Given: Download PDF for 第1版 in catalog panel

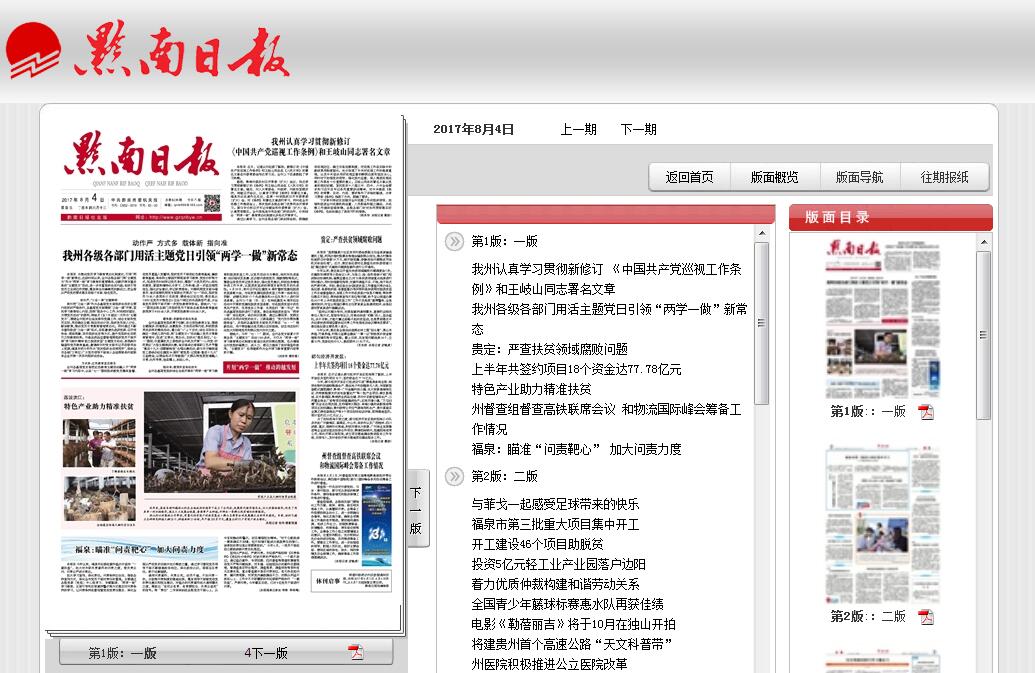Looking at the screenshot, I should coord(926,412).
